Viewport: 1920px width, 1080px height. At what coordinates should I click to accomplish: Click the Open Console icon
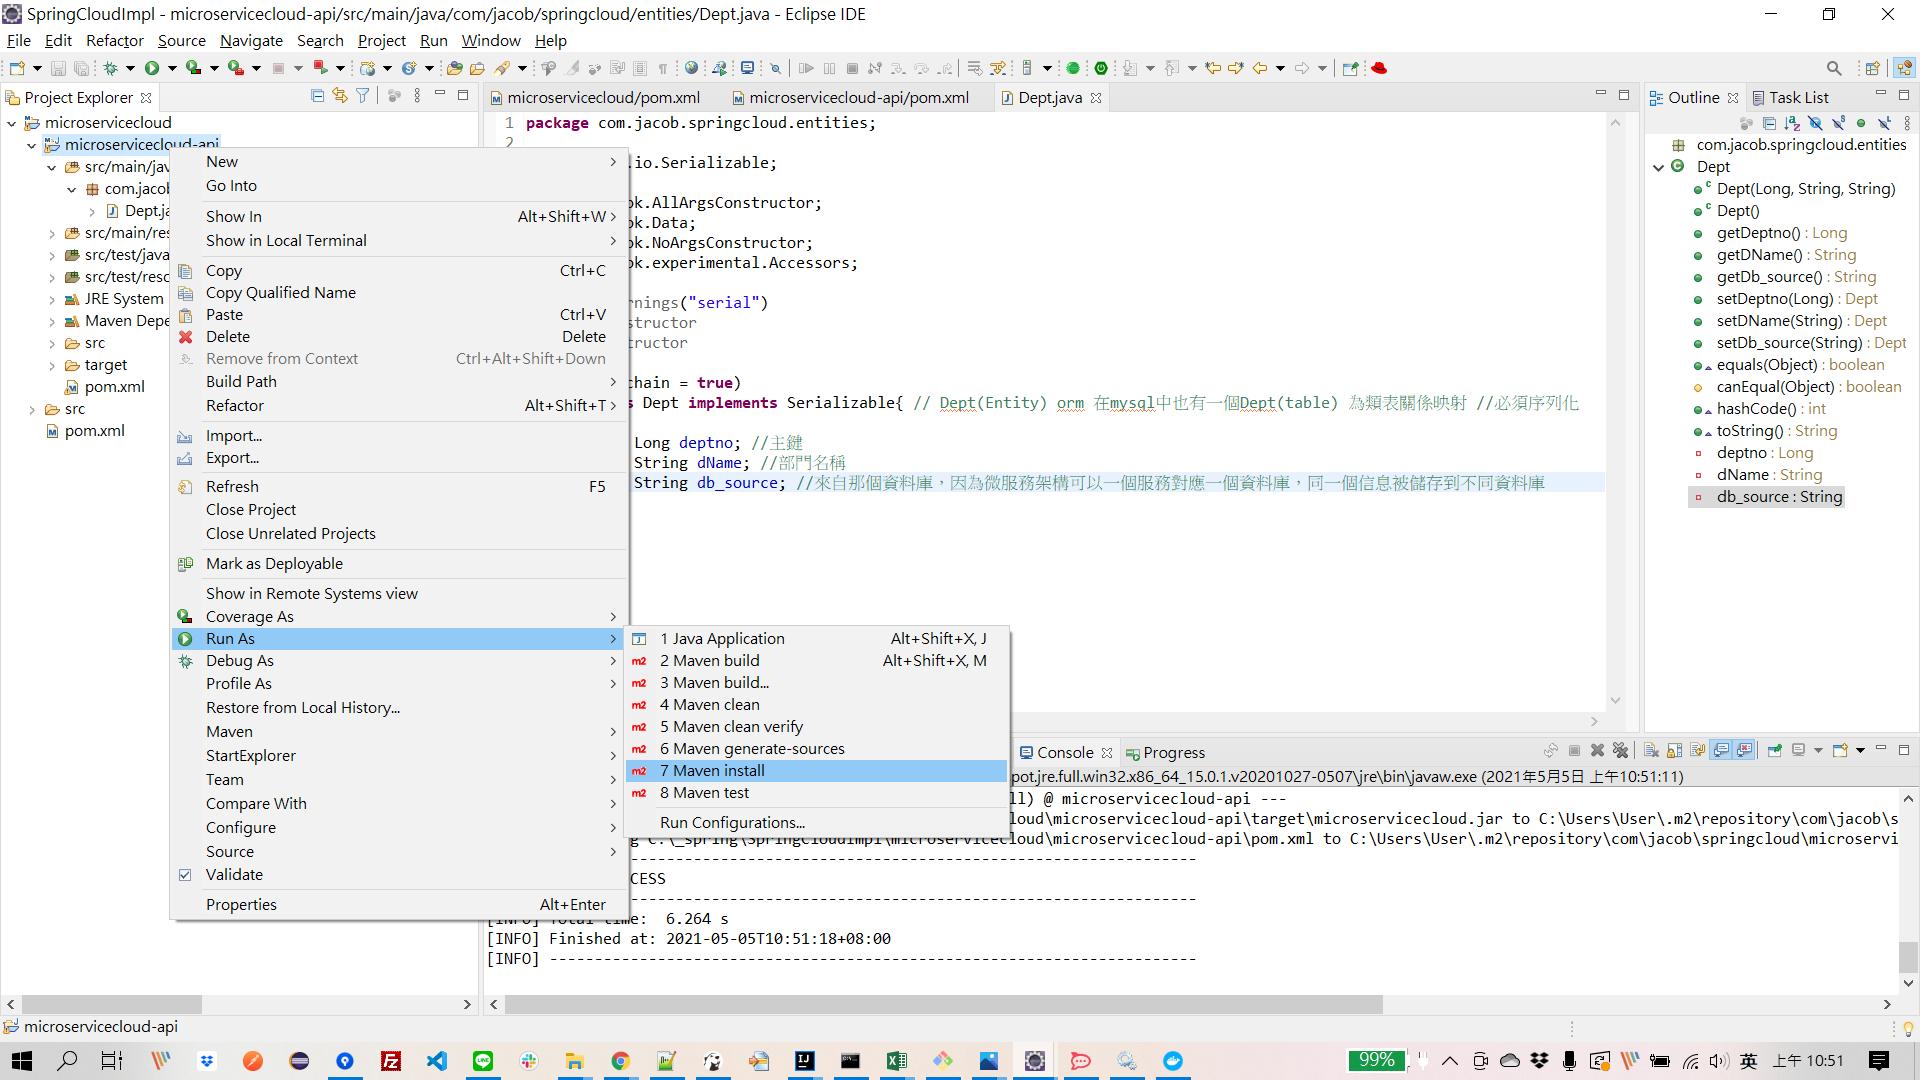click(x=1839, y=751)
